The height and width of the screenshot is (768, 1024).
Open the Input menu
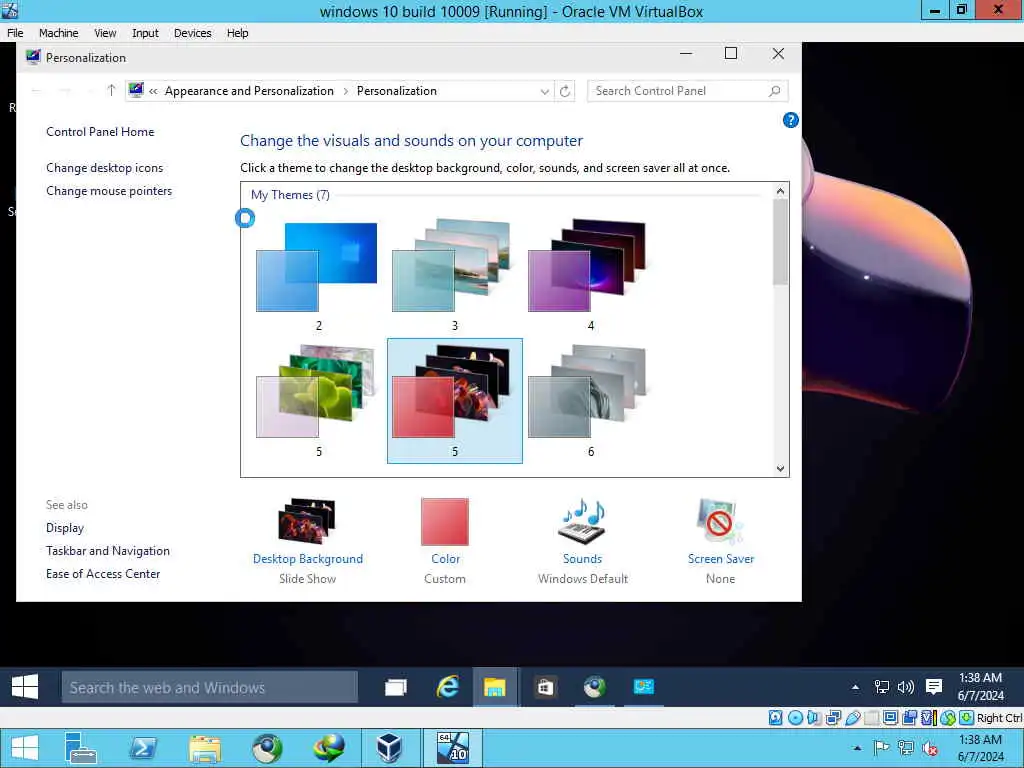pyautogui.click(x=145, y=33)
